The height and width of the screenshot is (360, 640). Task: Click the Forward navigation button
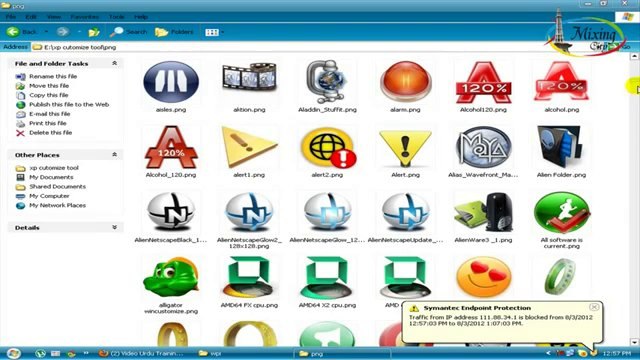(x=62, y=32)
